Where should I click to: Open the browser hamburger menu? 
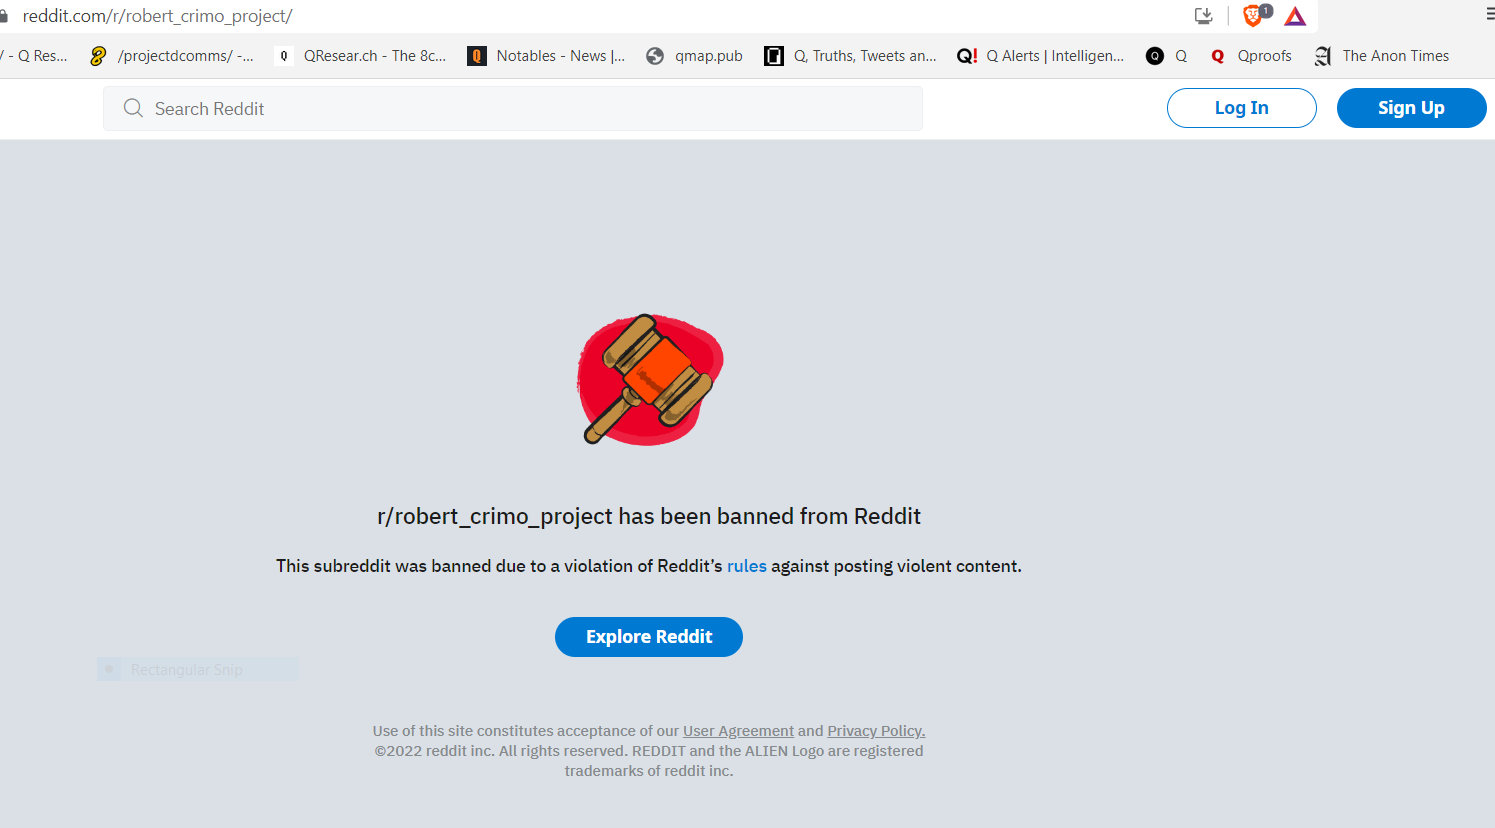pos(1489,14)
